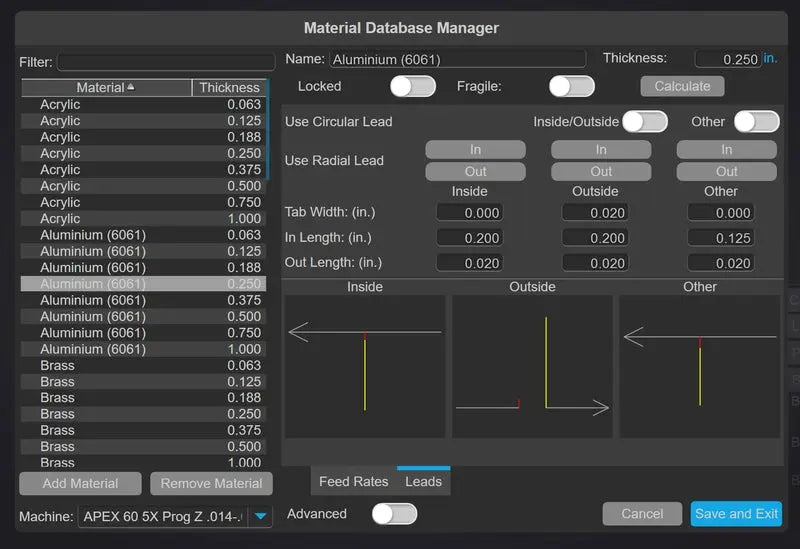Click Add Material button
This screenshot has height=549, width=800.
tap(80, 483)
